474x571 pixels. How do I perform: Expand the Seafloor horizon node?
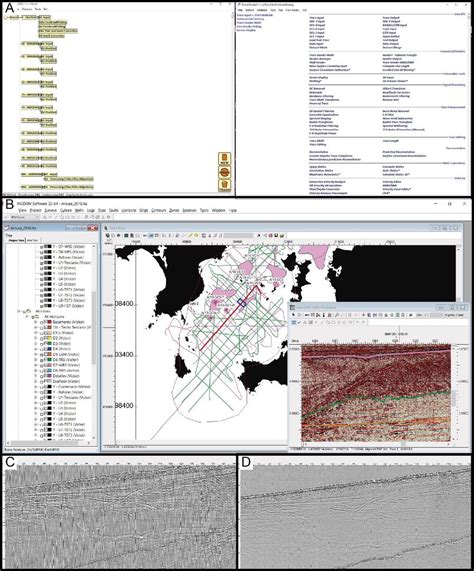tap(36, 381)
